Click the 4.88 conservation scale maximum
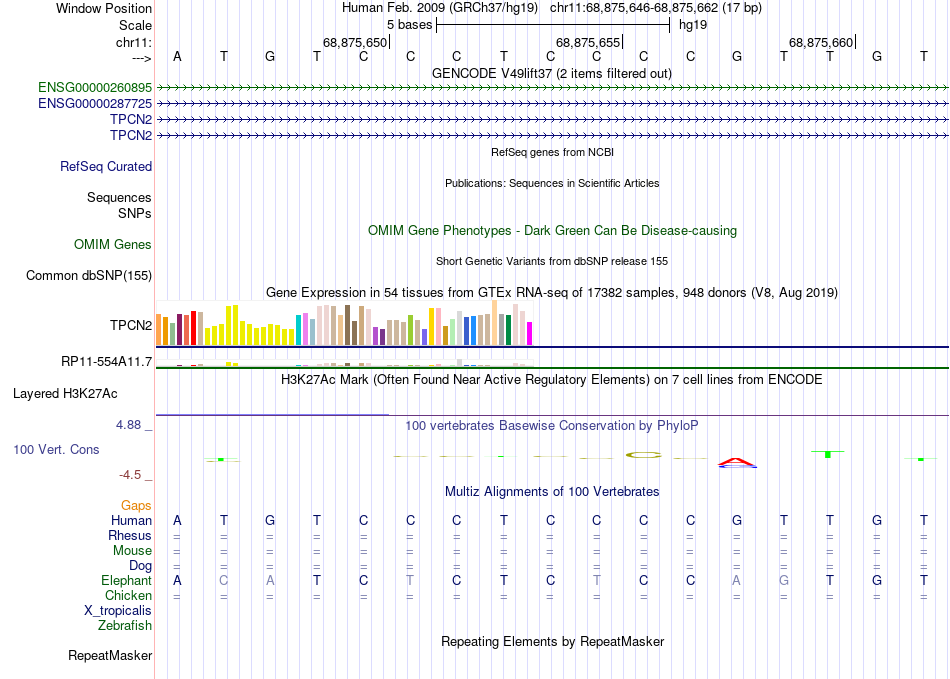Screen dimensions: 950x679 click(128, 425)
